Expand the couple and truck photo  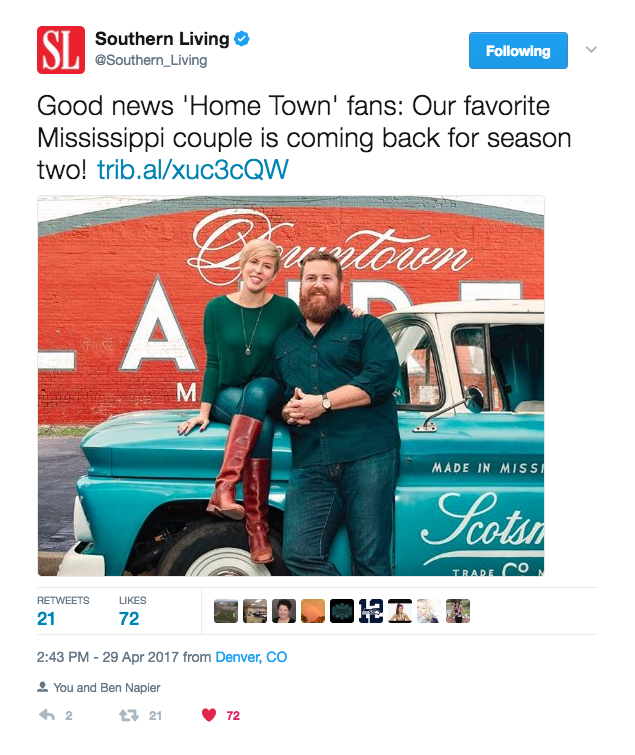pos(291,385)
